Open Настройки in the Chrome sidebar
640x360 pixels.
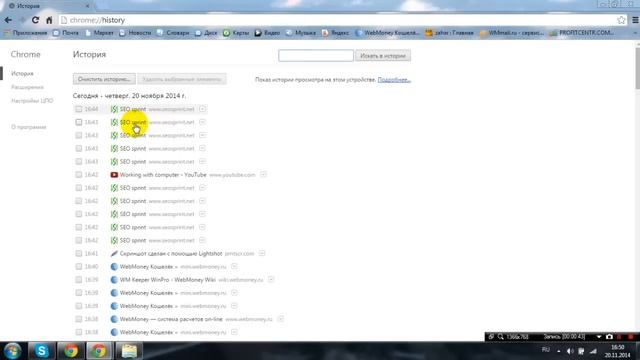point(32,101)
